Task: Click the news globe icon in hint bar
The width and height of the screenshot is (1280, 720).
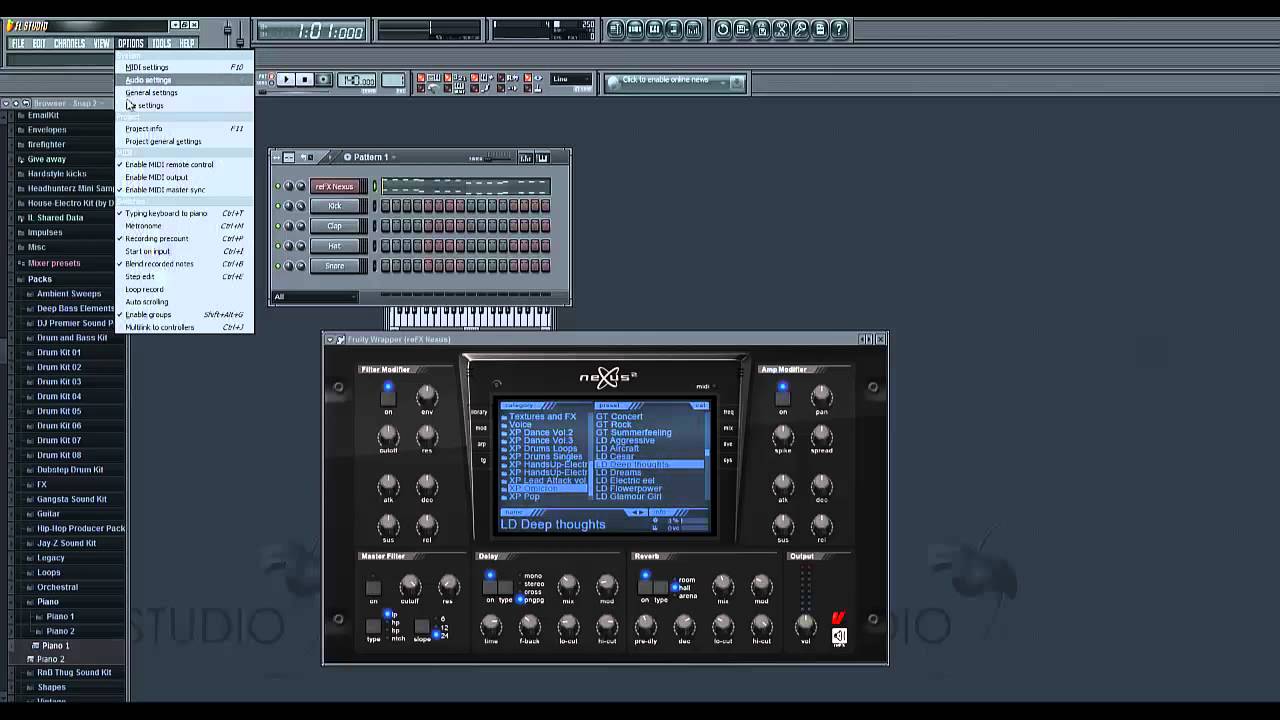Action: [612, 81]
